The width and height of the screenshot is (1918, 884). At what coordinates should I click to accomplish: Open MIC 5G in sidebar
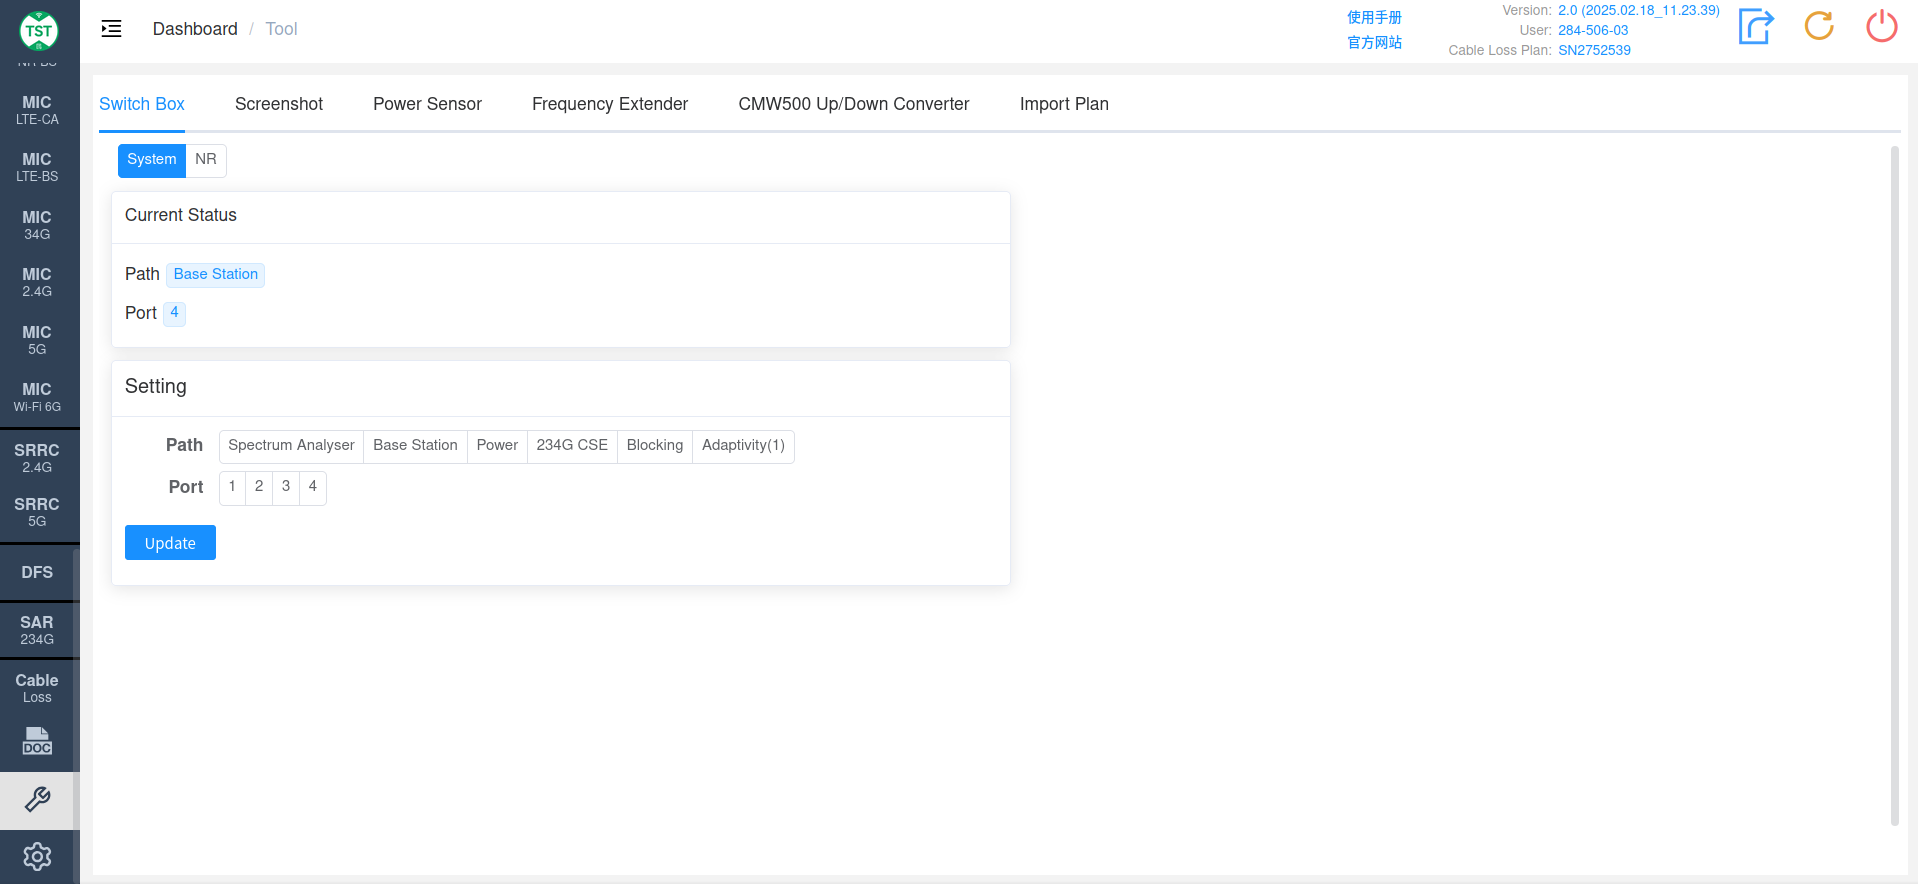[x=37, y=340]
